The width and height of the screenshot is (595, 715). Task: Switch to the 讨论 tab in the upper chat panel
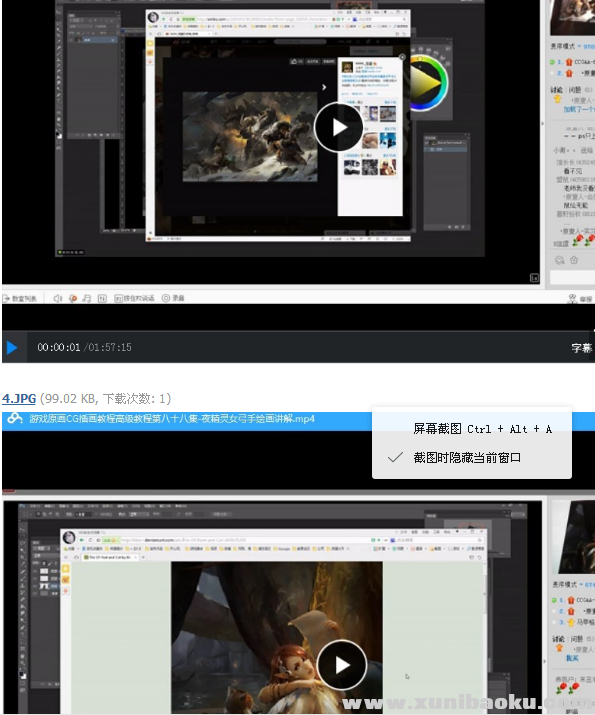click(558, 89)
